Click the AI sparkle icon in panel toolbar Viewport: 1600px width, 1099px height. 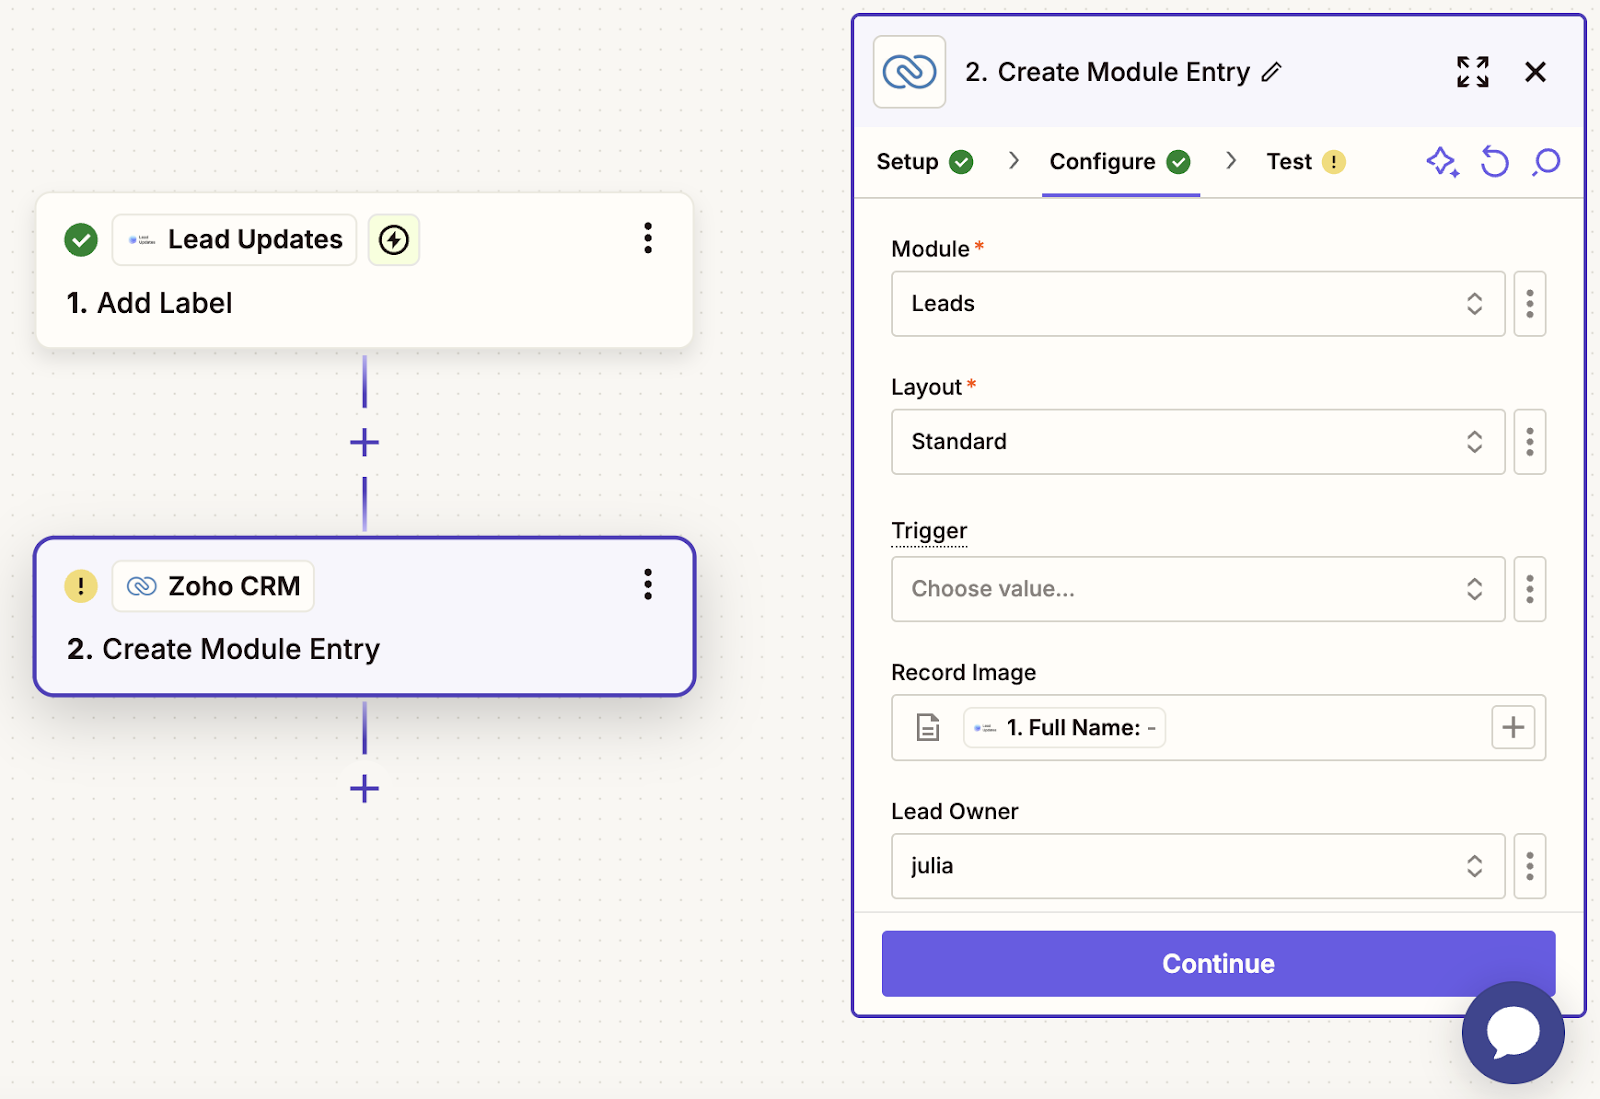(1441, 161)
